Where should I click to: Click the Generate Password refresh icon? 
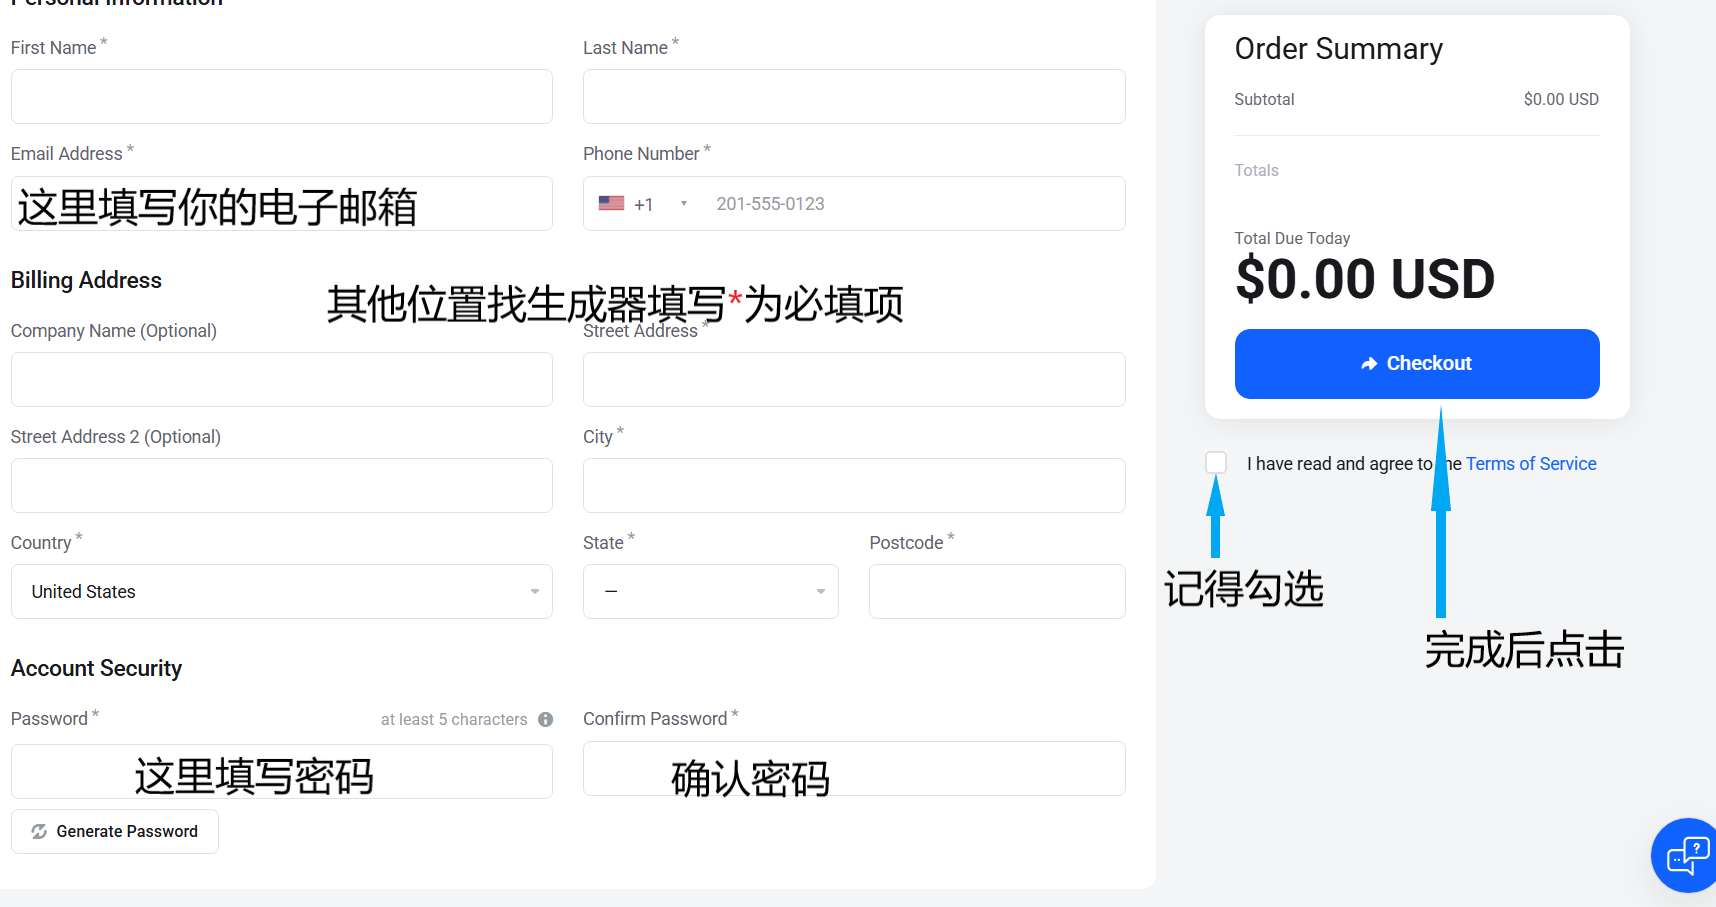(x=39, y=831)
